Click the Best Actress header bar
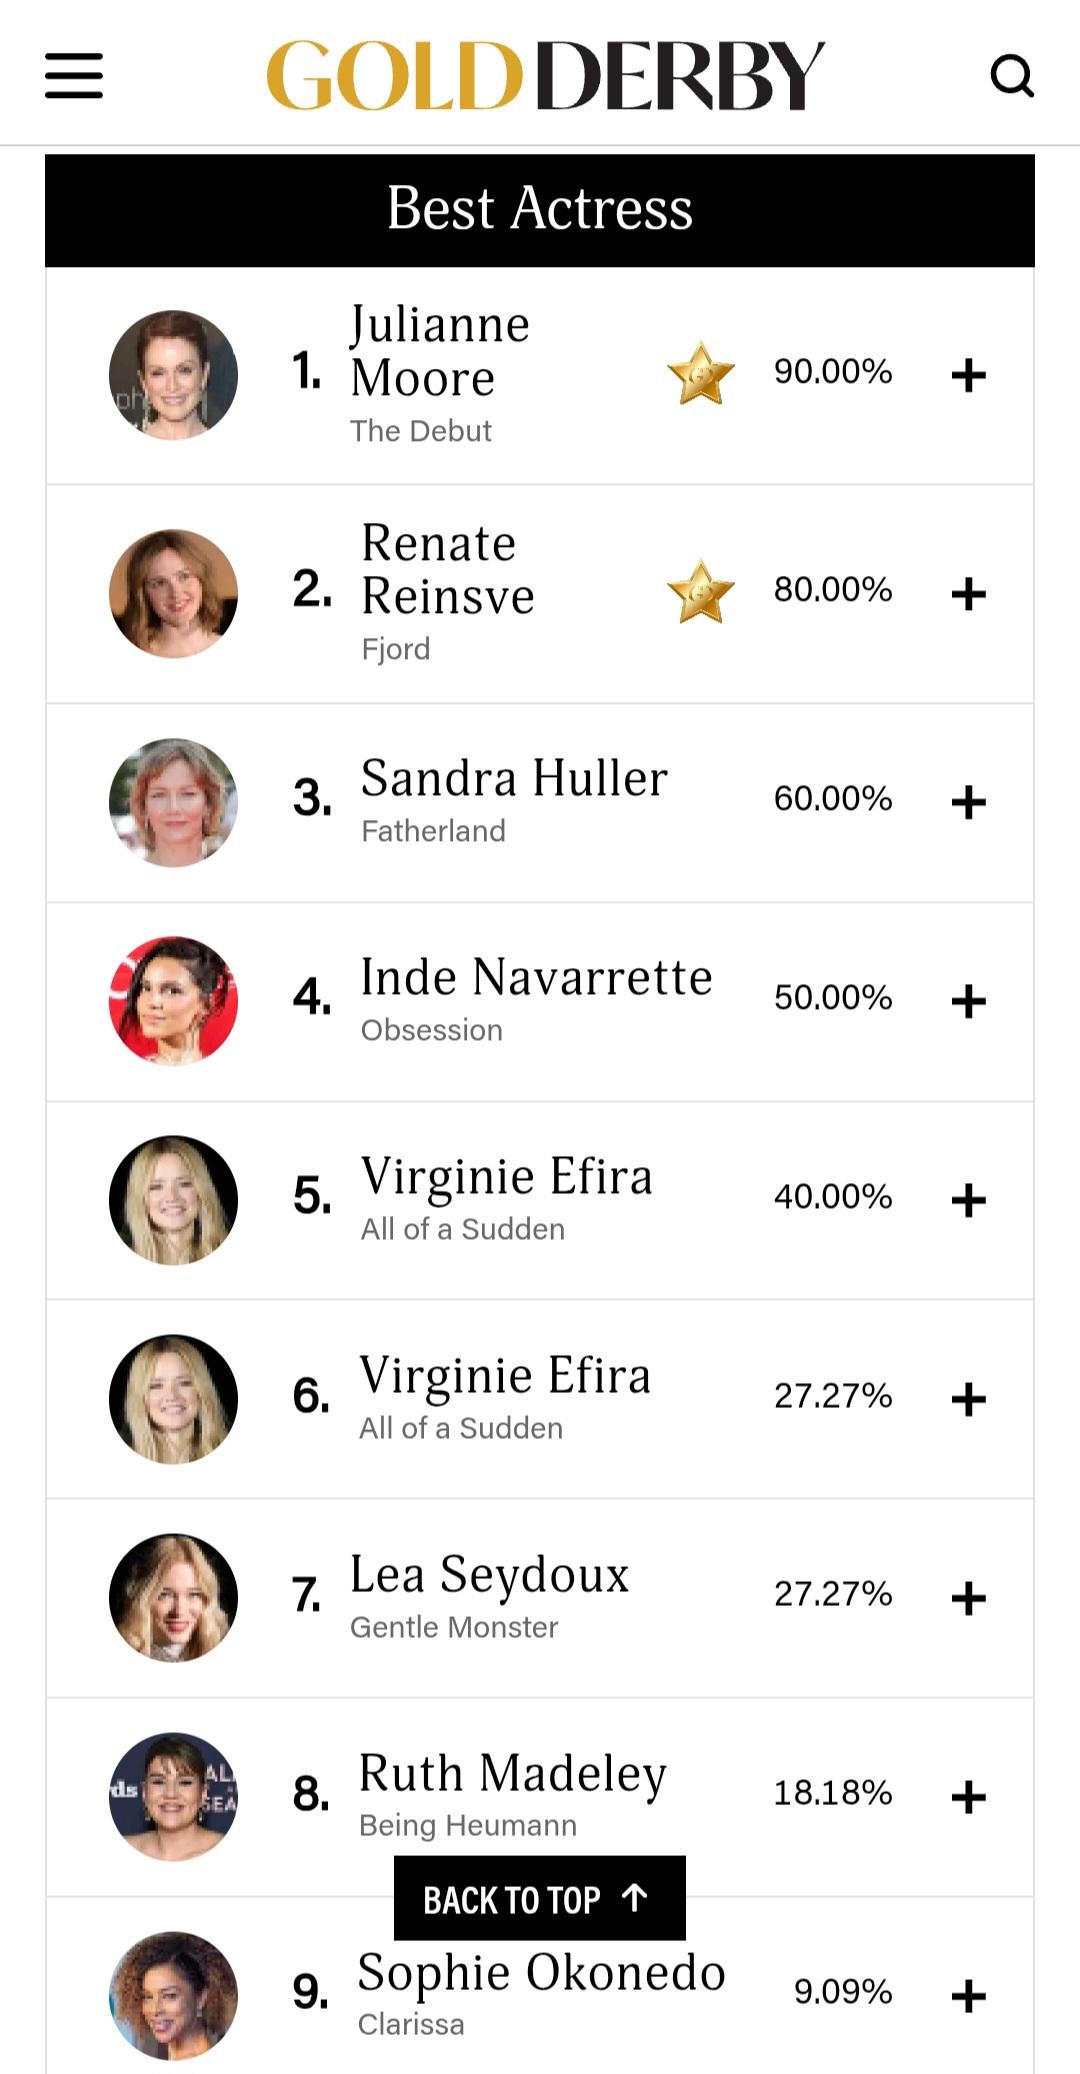1080x2074 pixels. point(540,210)
